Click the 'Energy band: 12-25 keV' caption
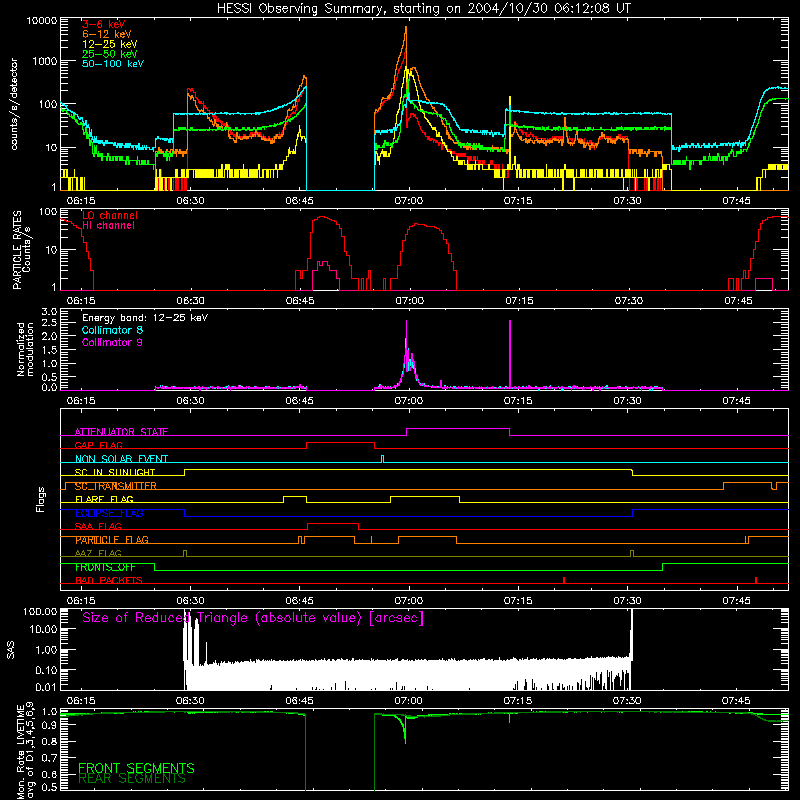The image size is (800, 800). click(x=145, y=318)
